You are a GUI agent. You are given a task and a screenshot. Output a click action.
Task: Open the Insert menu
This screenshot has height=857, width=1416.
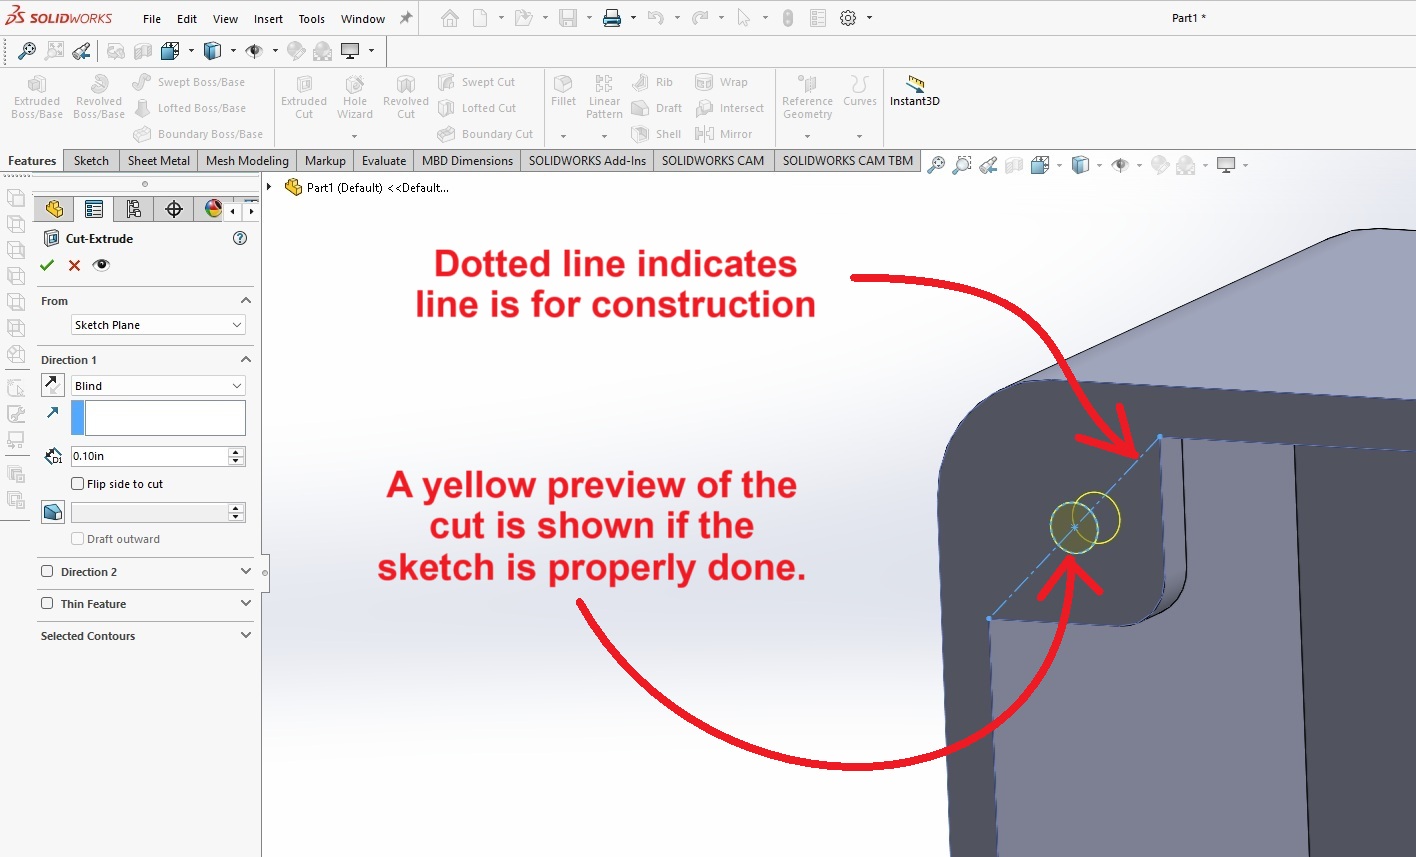268,19
